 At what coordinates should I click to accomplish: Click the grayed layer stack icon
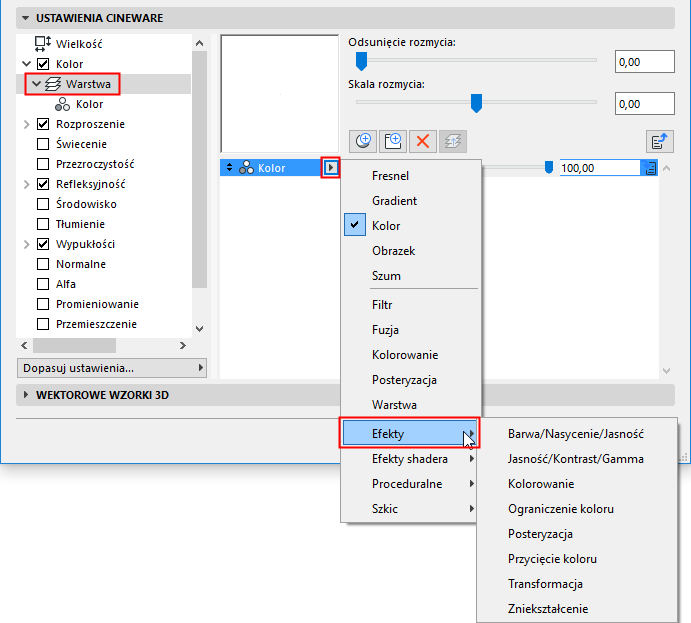pyautogui.click(x=453, y=141)
